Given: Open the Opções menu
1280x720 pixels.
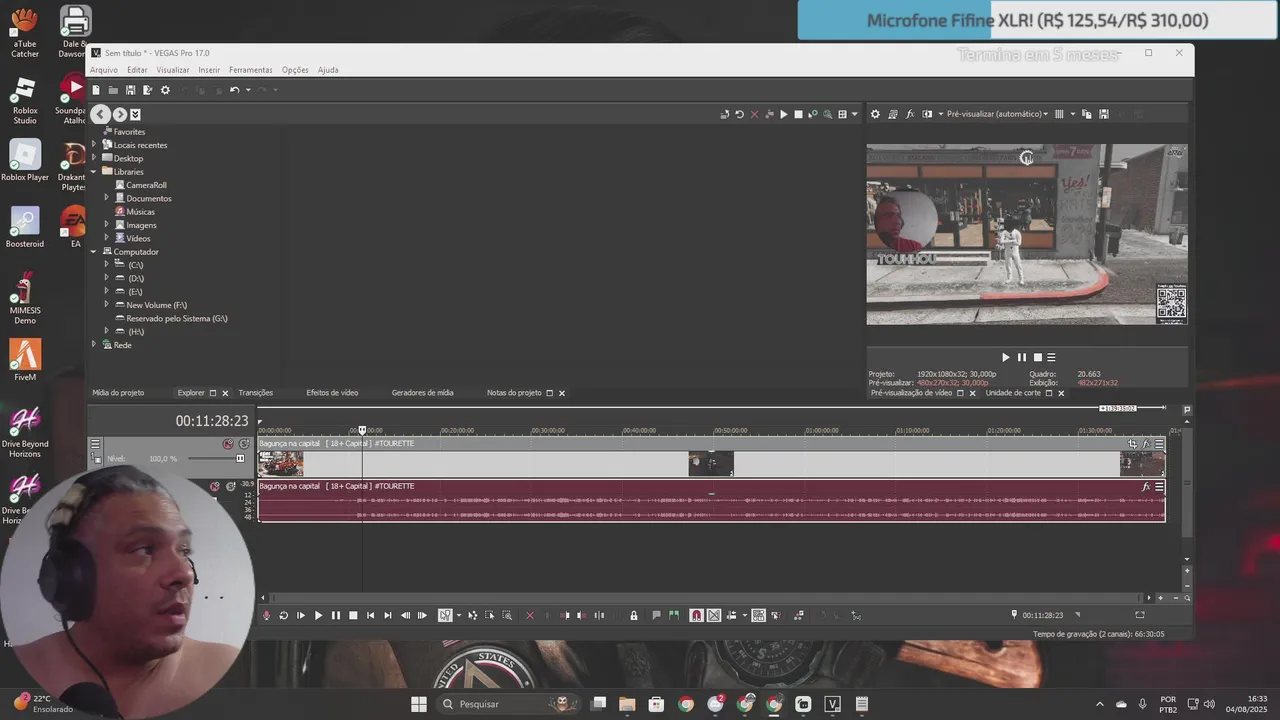Looking at the screenshot, I should [x=295, y=70].
